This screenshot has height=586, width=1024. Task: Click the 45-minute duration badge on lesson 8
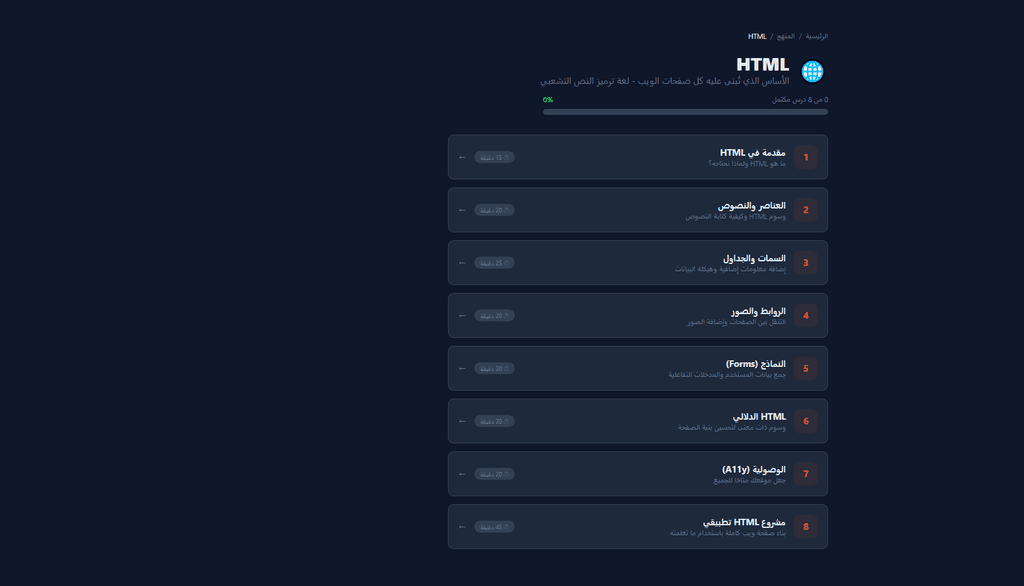494,527
